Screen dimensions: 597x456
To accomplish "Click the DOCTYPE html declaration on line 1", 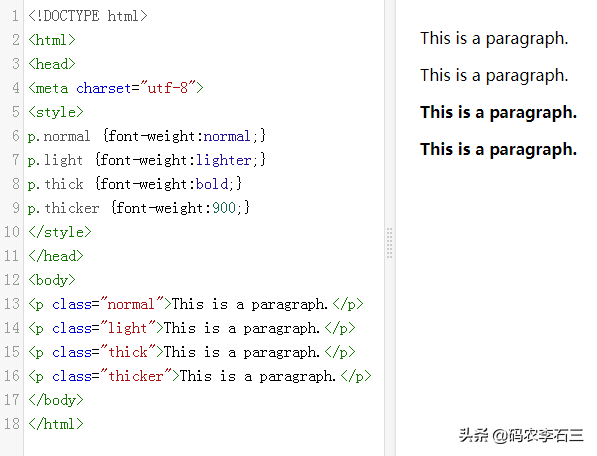I will (x=88, y=16).
